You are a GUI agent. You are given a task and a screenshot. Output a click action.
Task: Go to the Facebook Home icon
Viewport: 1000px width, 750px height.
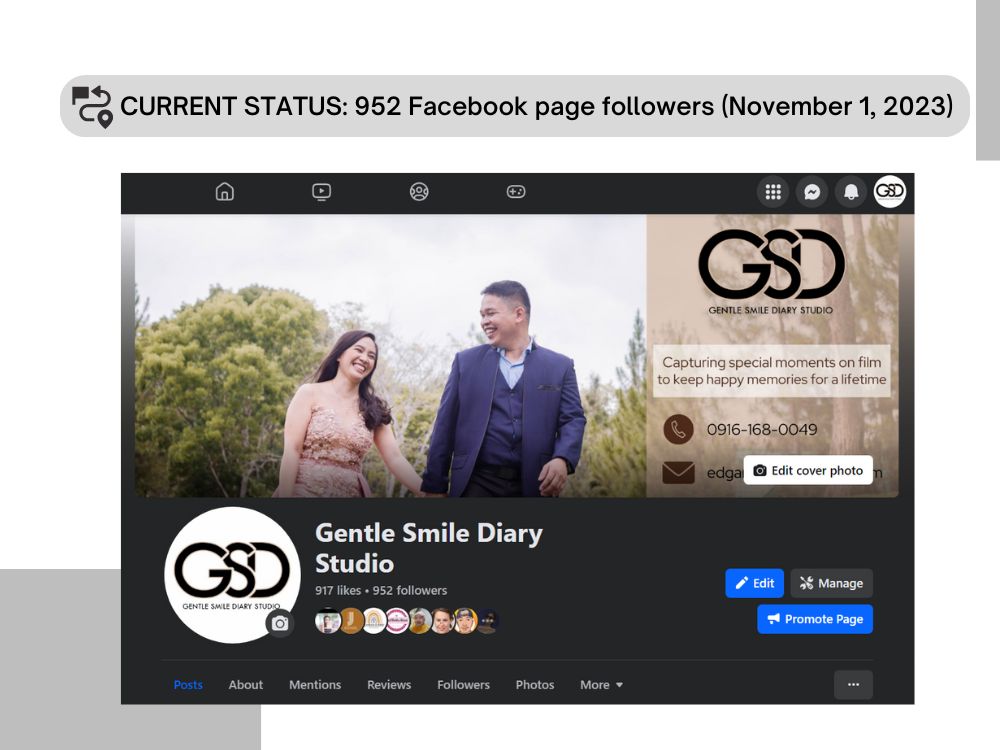(x=224, y=191)
